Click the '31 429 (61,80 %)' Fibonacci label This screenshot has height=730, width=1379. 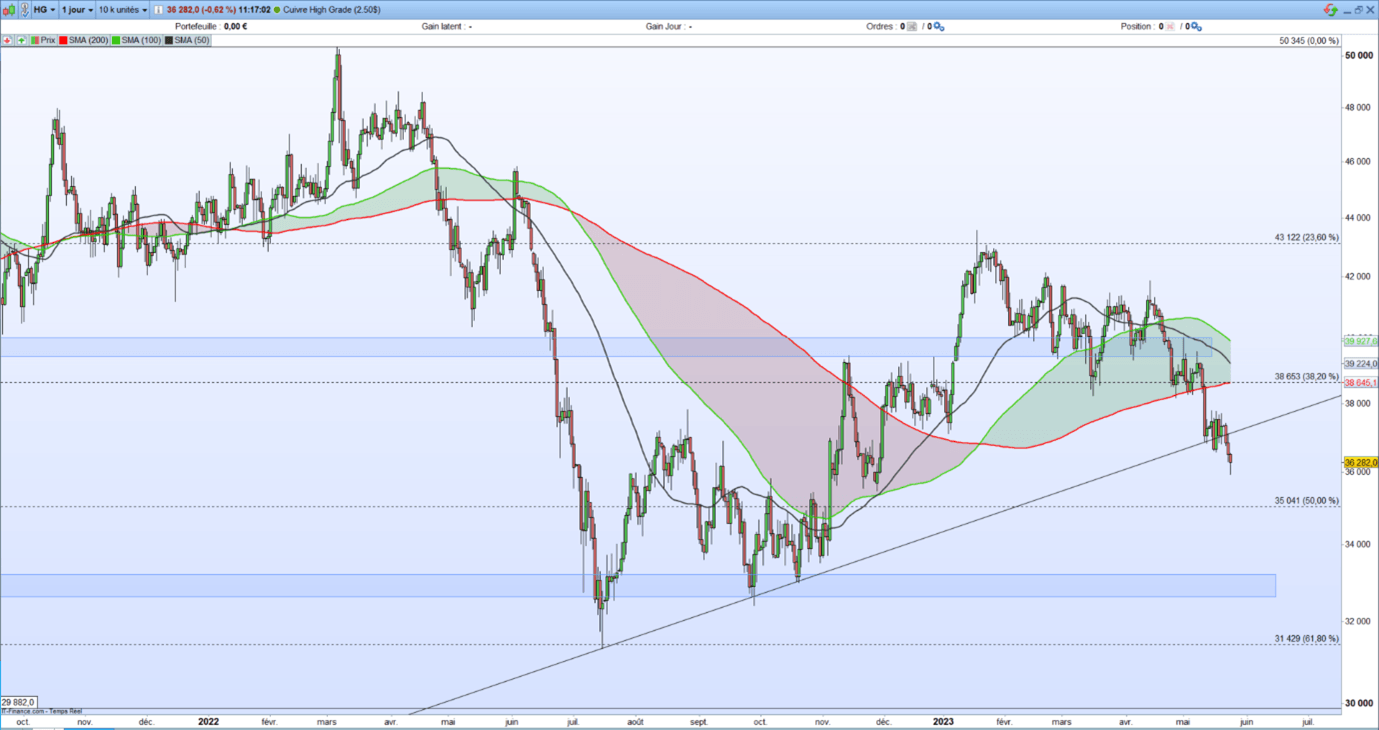(x=1306, y=638)
